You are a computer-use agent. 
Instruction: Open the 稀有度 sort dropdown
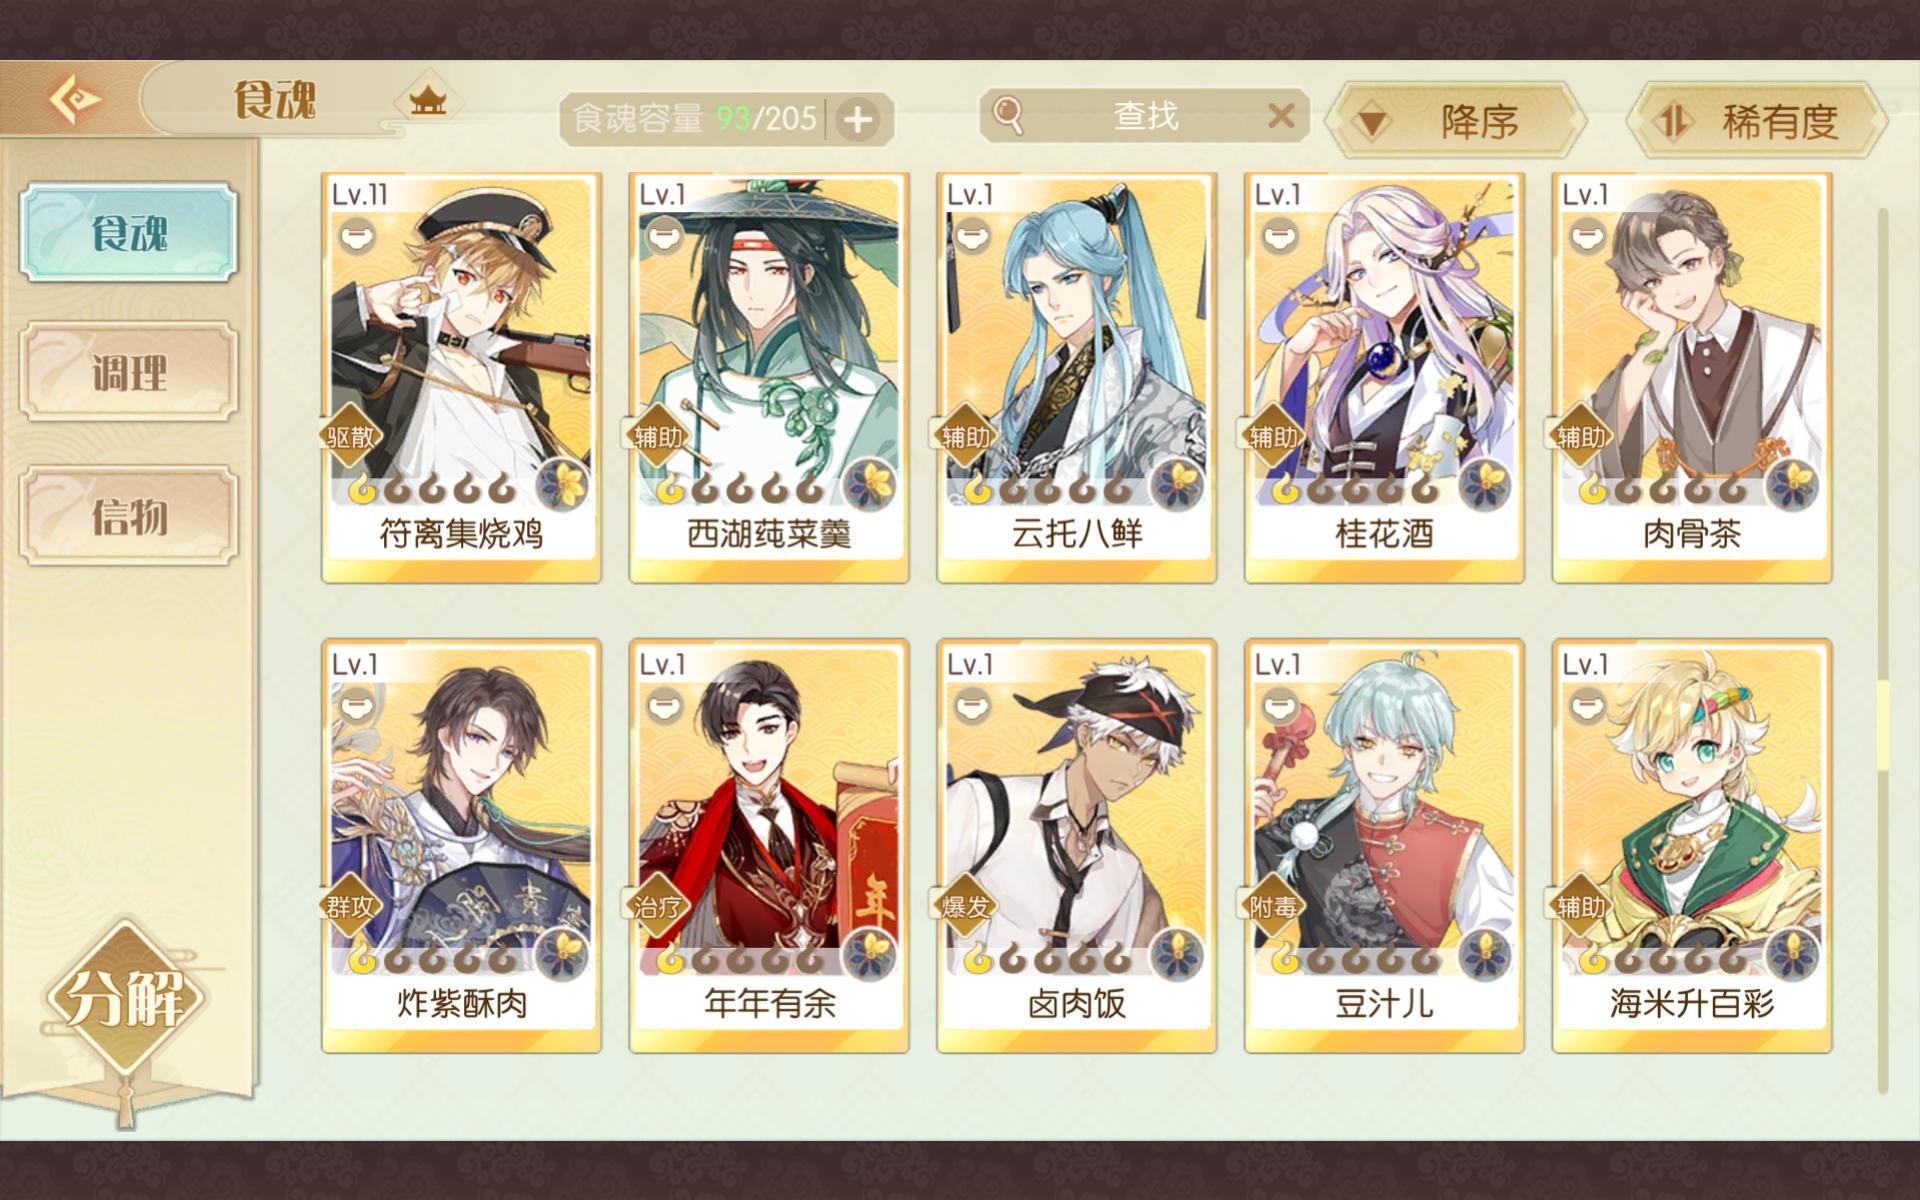pos(1758,121)
